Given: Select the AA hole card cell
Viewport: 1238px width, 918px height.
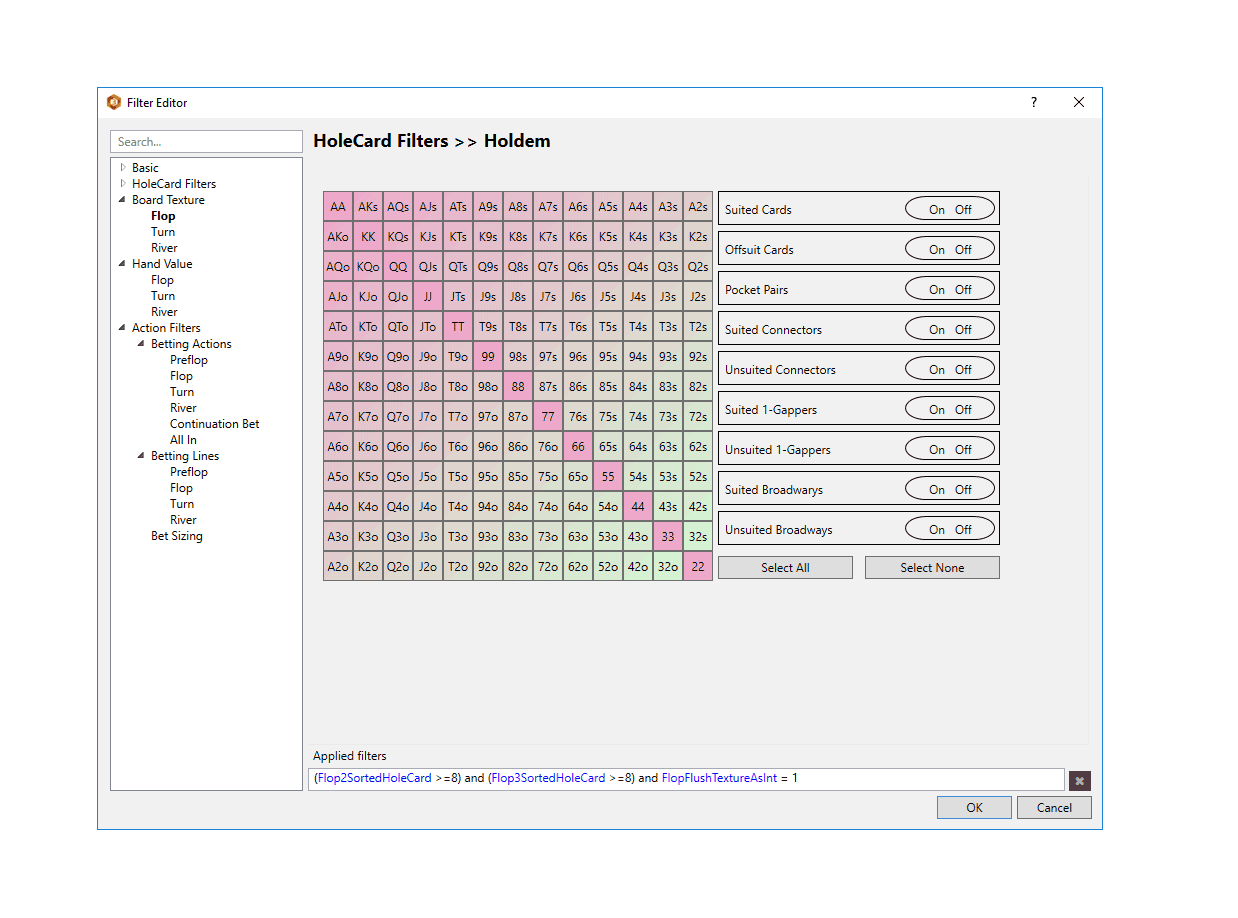Looking at the screenshot, I should tap(338, 207).
